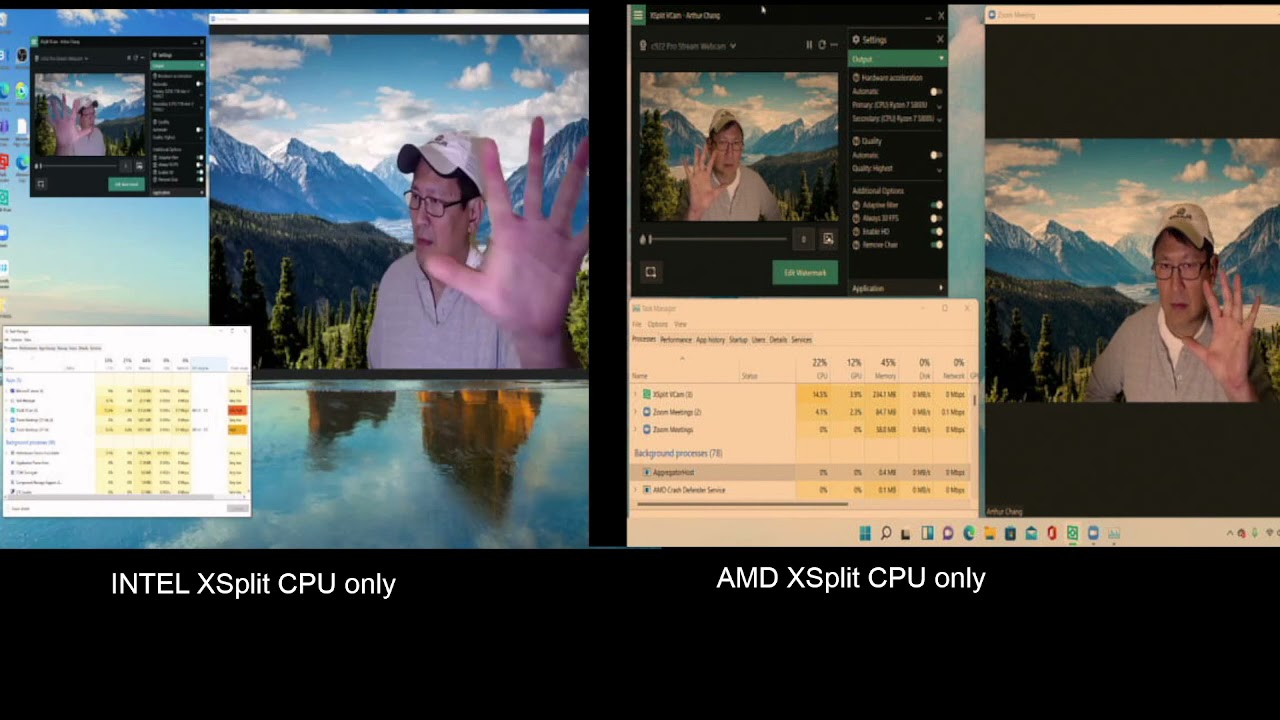Click the info icon next to Always 30 FPS
This screenshot has height=720, width=1280.
coord(856,218)
